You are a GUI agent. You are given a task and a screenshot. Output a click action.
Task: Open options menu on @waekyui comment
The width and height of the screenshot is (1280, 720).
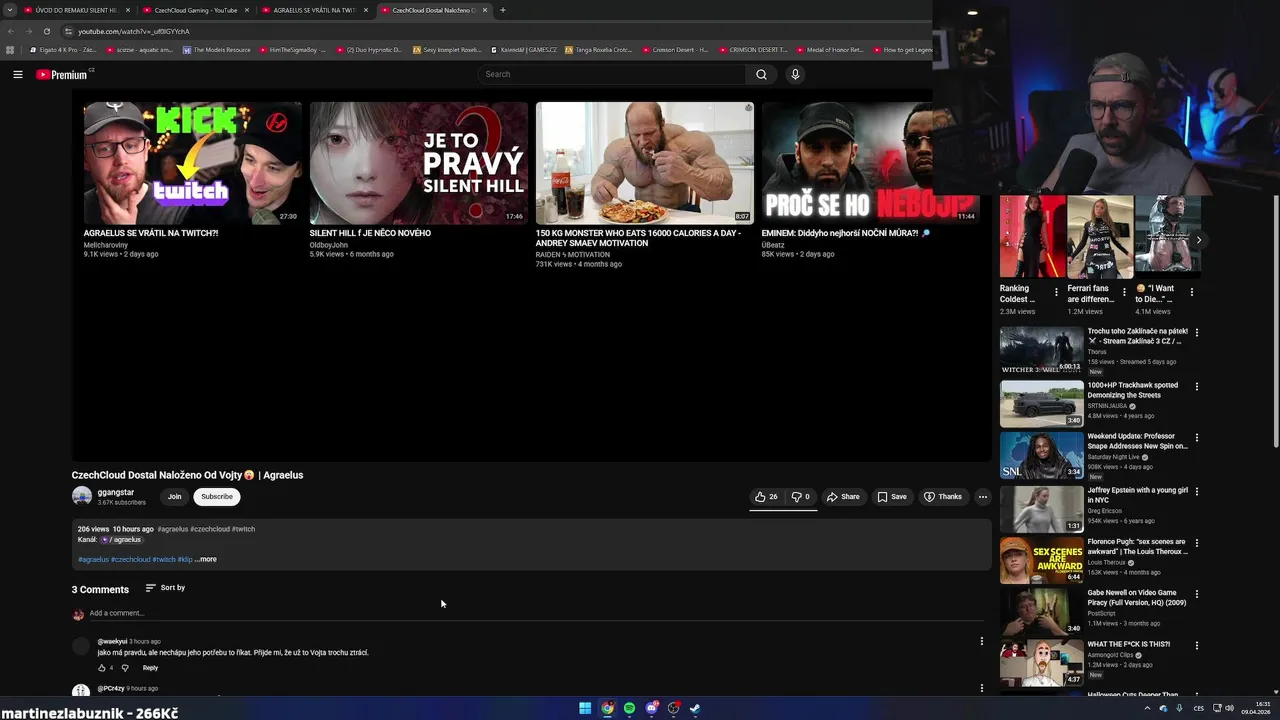point(981,641)
